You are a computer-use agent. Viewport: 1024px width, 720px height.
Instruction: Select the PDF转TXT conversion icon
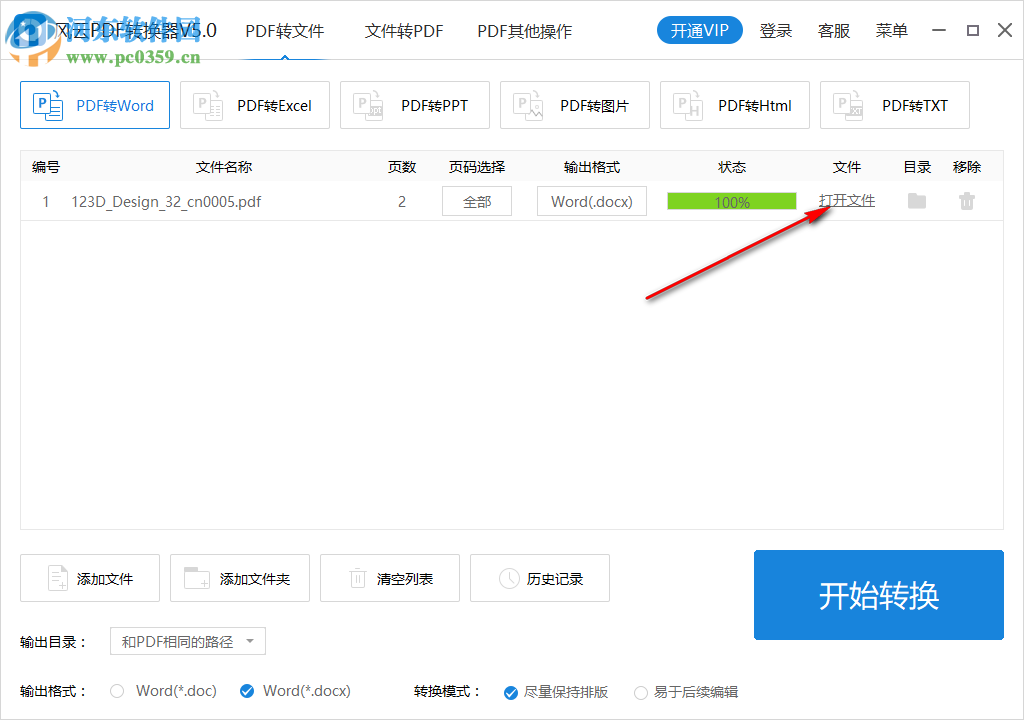coord(846,105)
